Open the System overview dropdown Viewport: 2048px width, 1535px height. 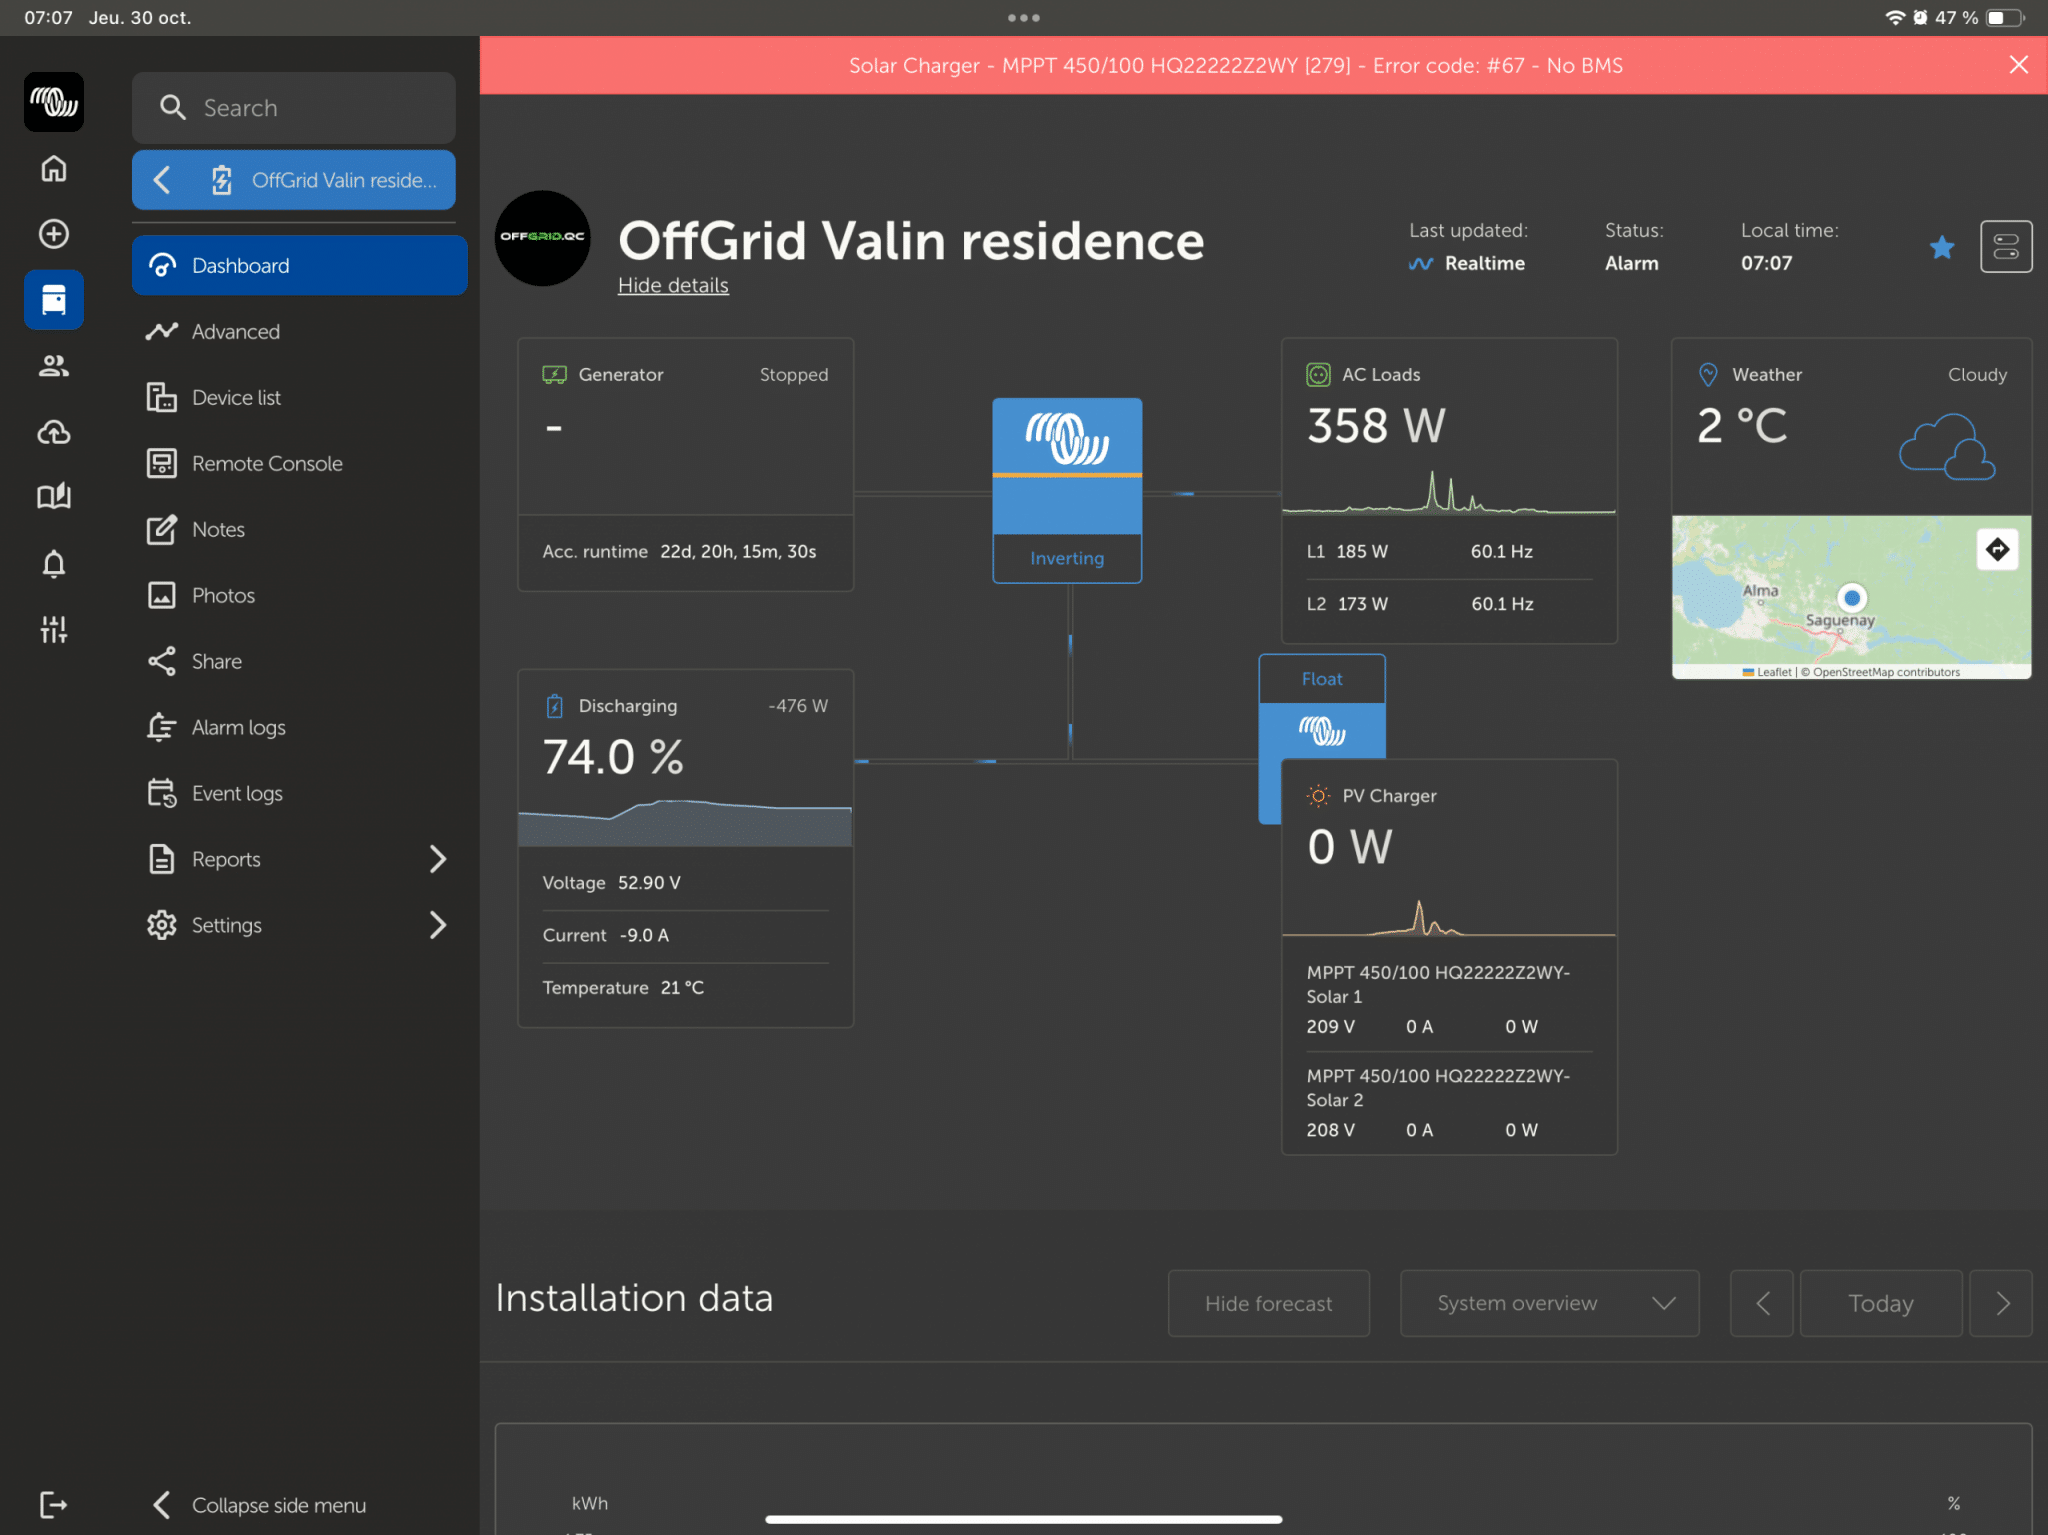tap(1549, 1303)
